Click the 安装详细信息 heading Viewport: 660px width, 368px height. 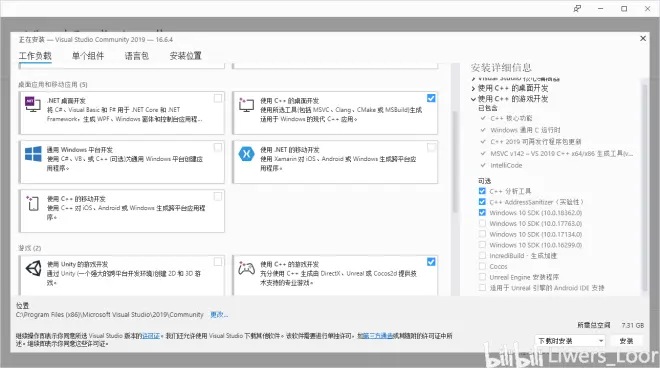(x=501, y=67)
